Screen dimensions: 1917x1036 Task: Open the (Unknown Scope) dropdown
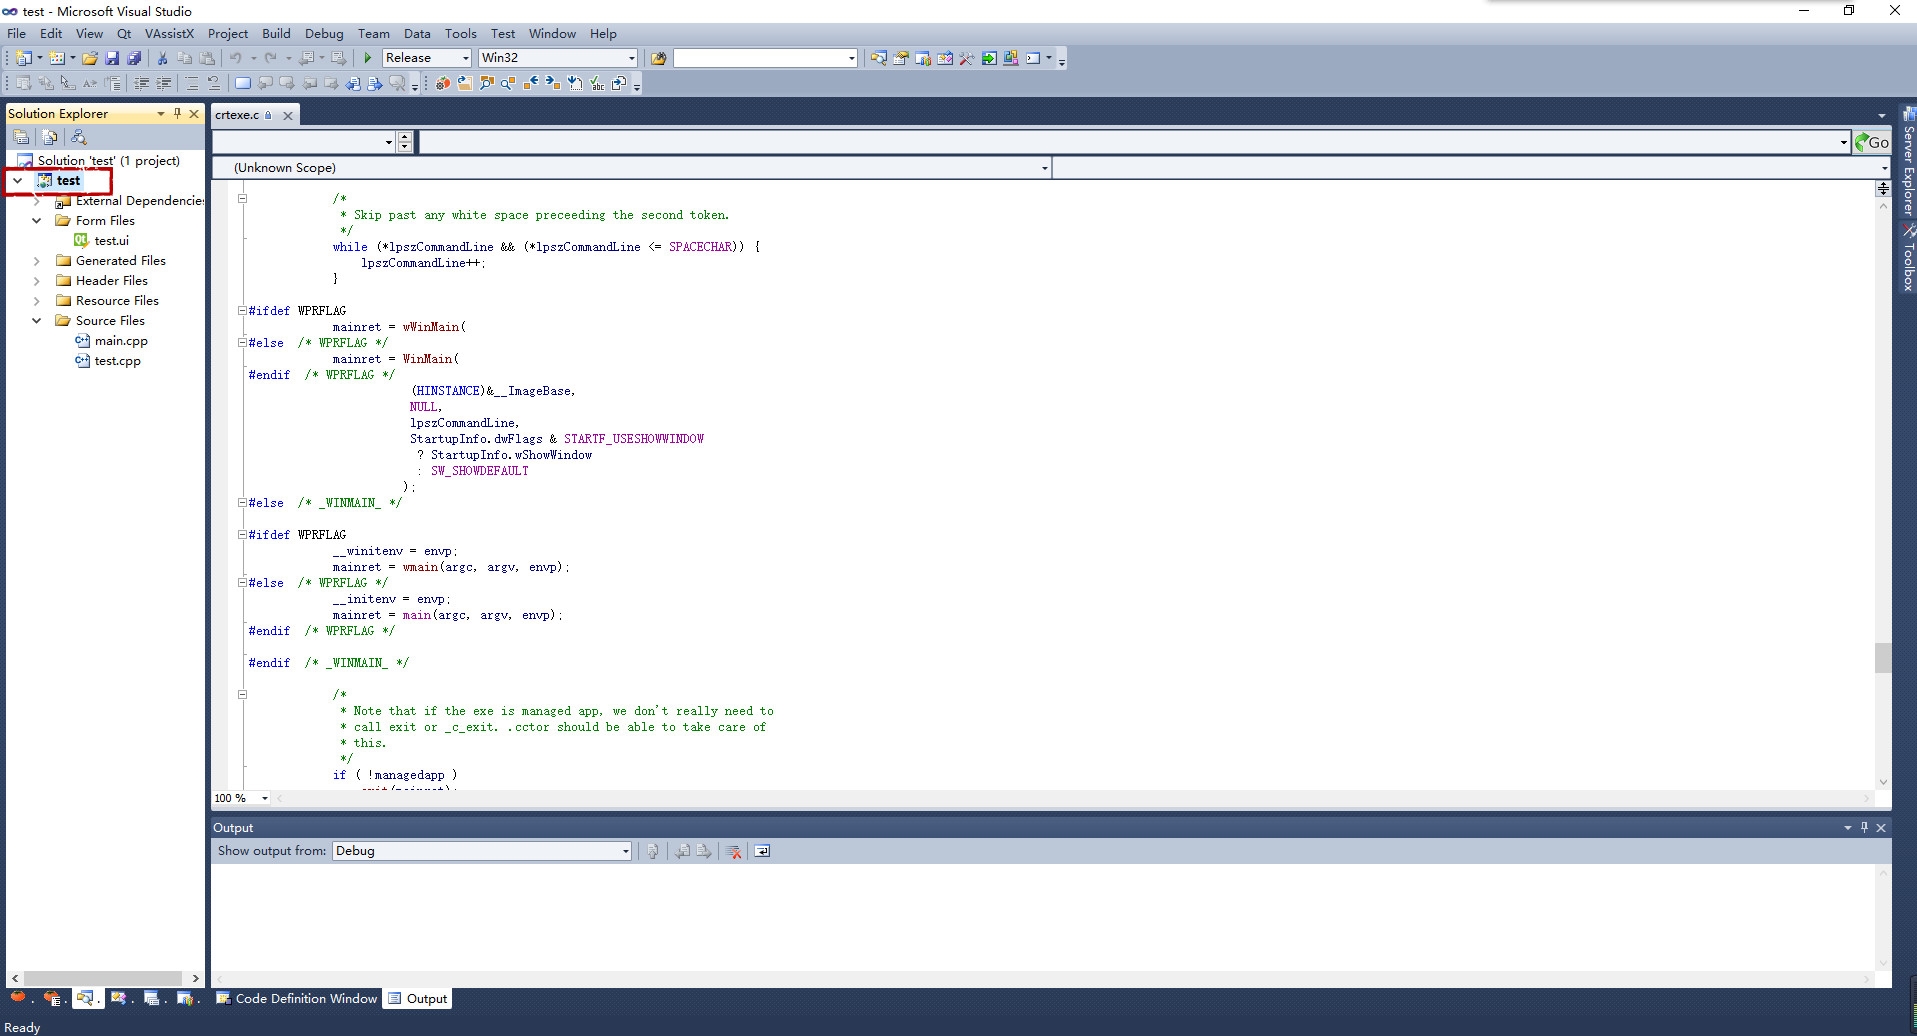pyautogui.click(x=632, y=168)
